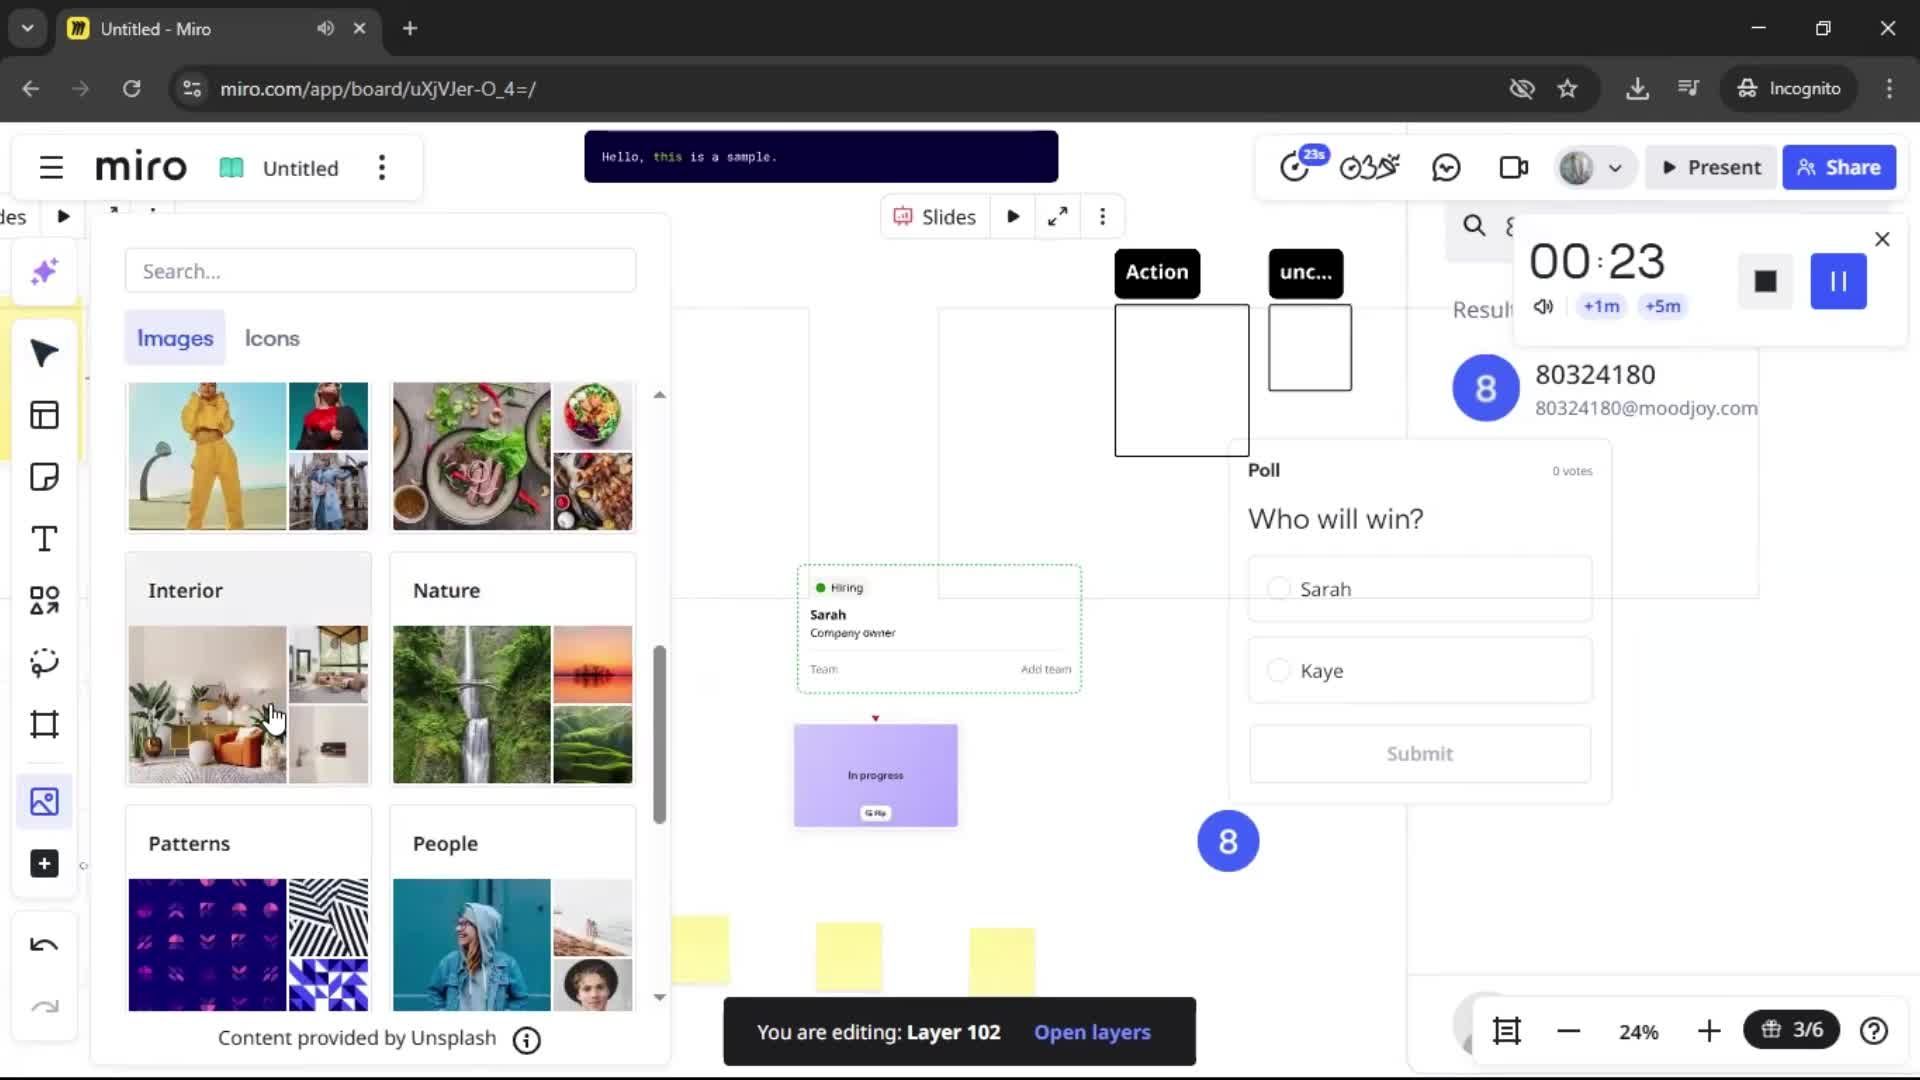Click the purple In progress card
Image resolution: width=1920 pixels, height=1080 pixels.
876,775
